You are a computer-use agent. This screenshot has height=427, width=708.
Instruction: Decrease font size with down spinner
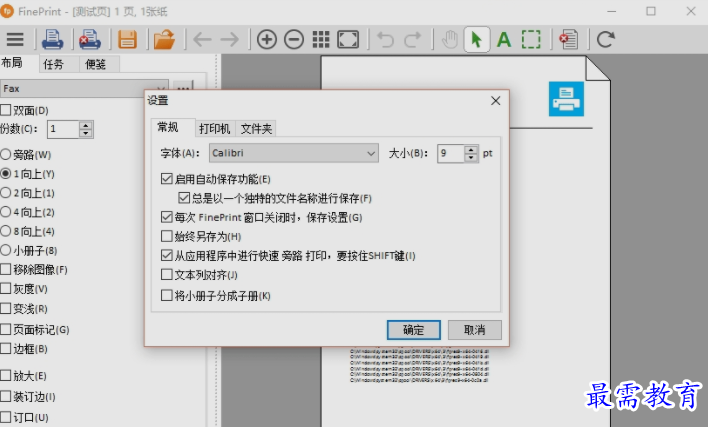[x=471, y=158]
